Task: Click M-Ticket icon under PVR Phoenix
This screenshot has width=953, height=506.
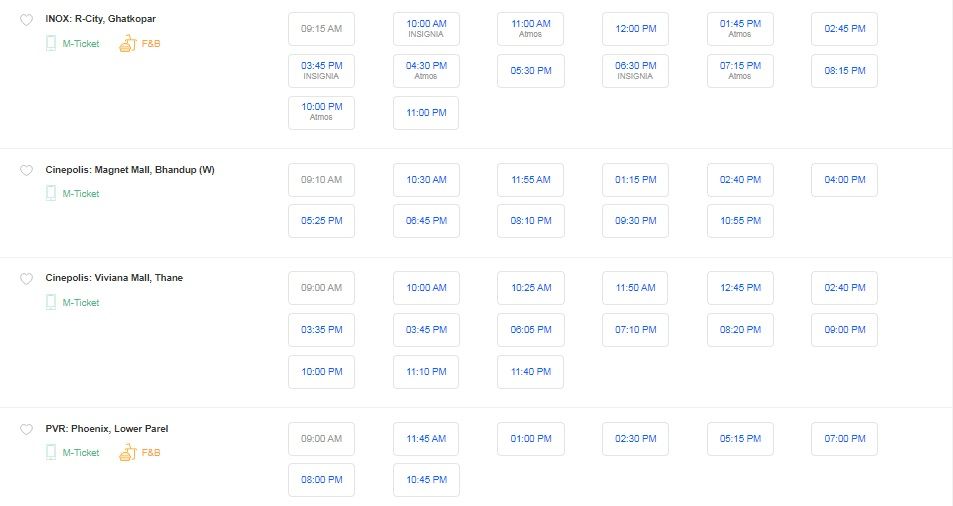Action: coord(51,453)
